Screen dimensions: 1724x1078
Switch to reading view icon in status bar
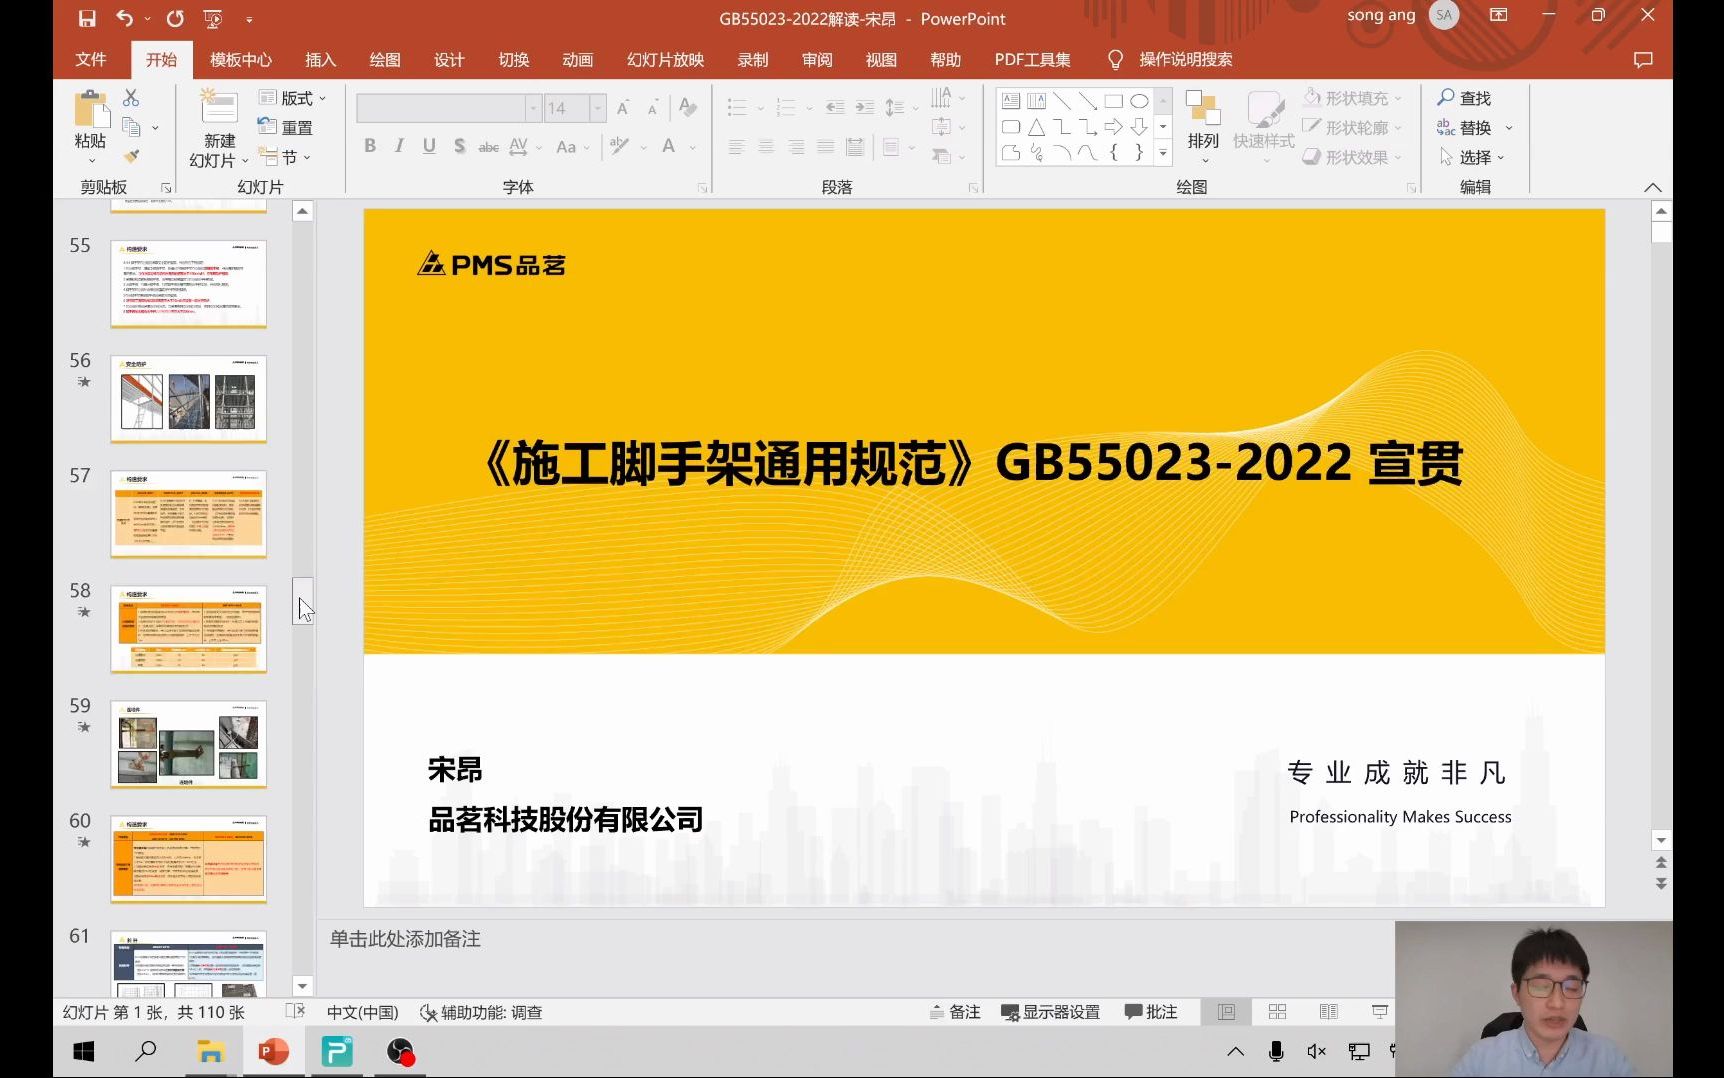click(x=1329, y=1012)
